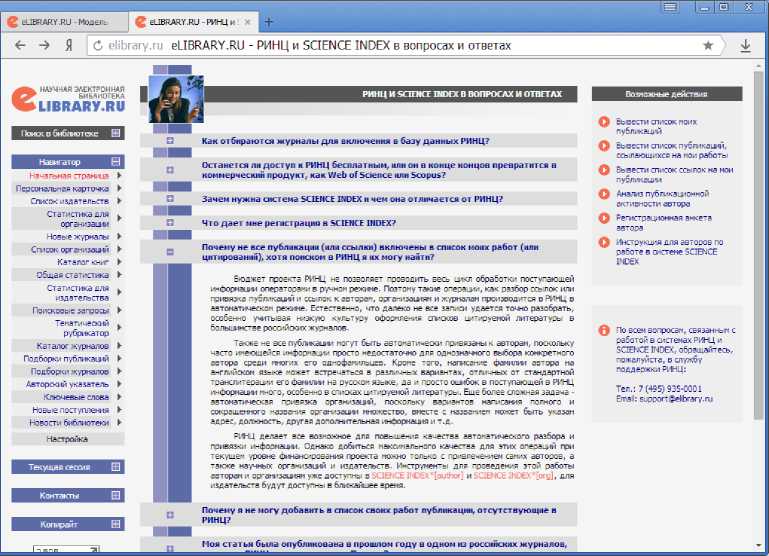Viewport: 769px width, 556px height.
Task: Open Yandex home via Я icon
Action: point(69,46)
